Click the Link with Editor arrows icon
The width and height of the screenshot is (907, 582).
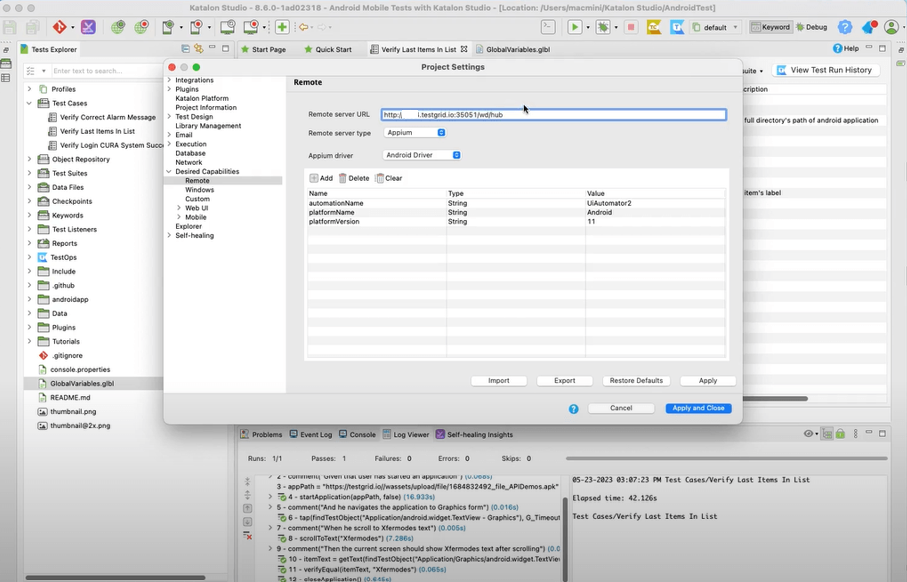(199, 49)
